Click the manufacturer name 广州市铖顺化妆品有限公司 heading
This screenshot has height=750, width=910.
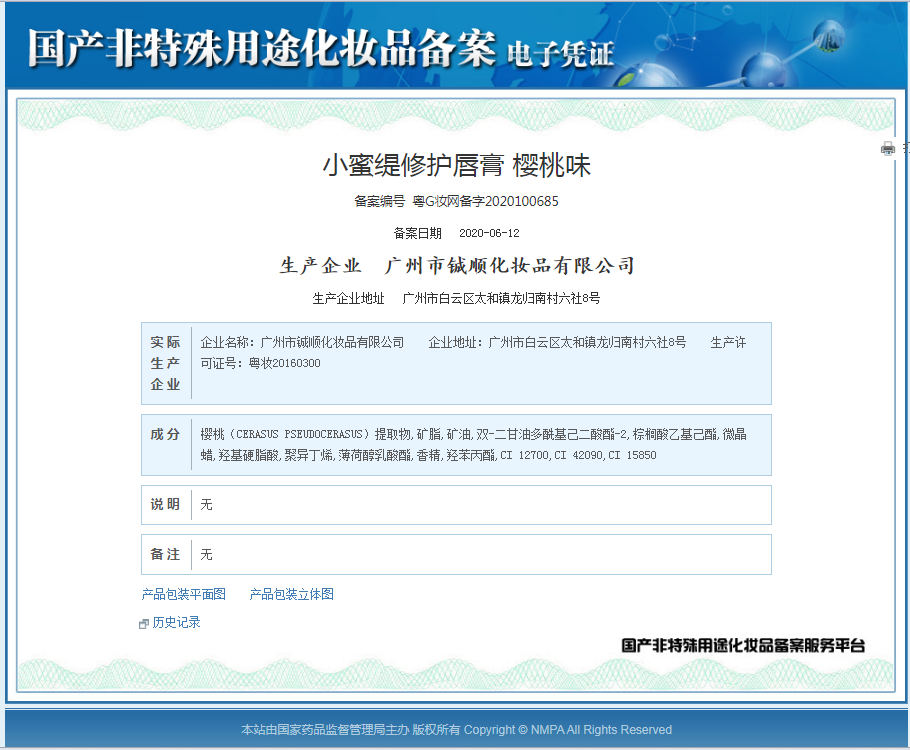[510, 266]
